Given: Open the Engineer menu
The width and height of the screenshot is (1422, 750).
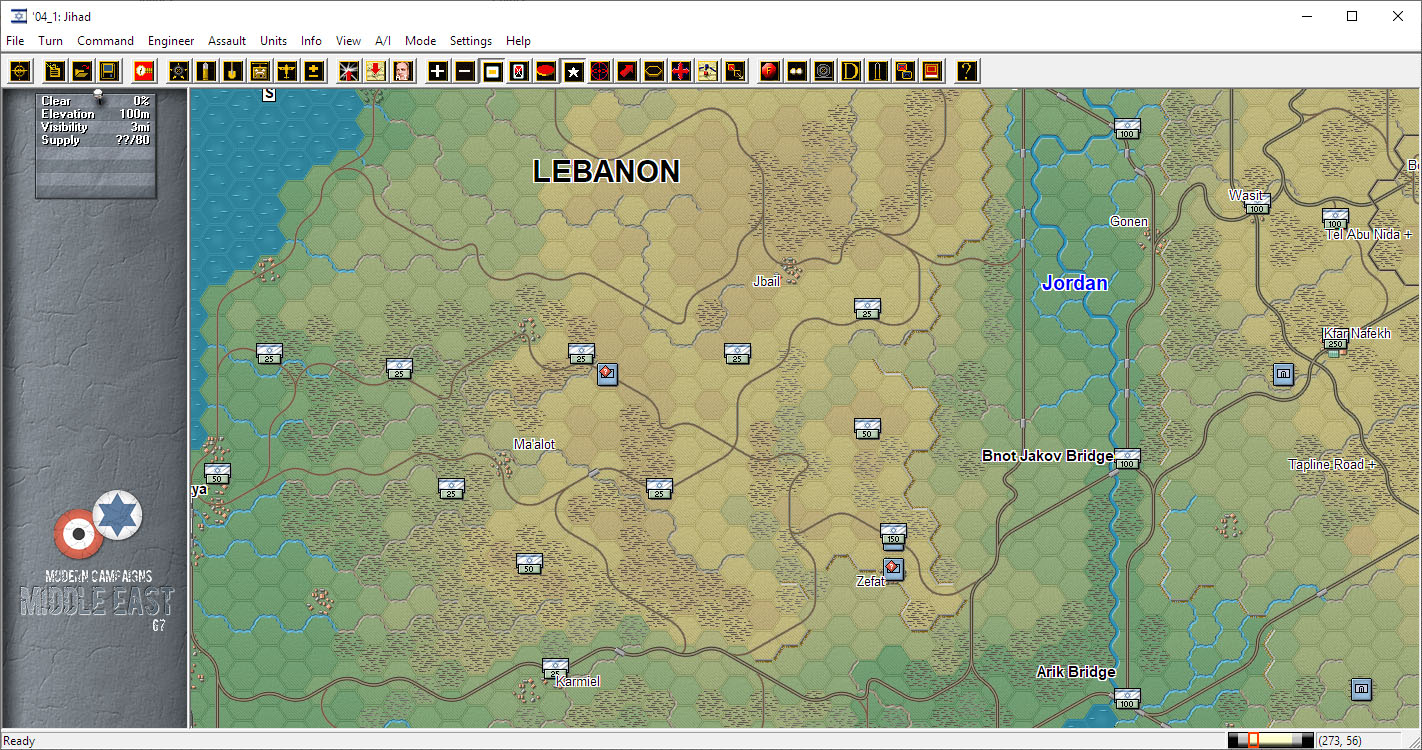Looking at the screenshot, I should pos(171,41).
